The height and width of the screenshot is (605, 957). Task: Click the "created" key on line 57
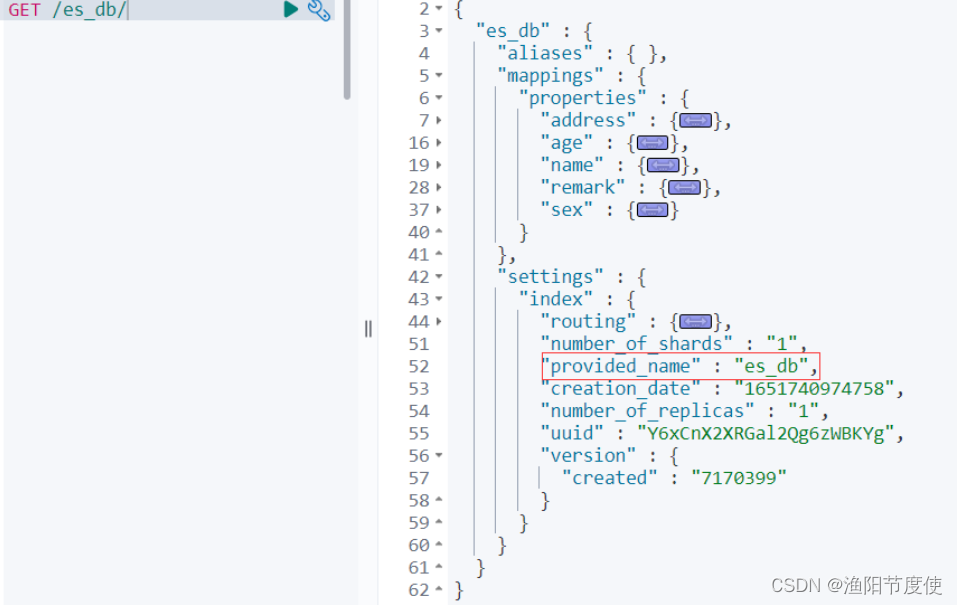[609, 479]
